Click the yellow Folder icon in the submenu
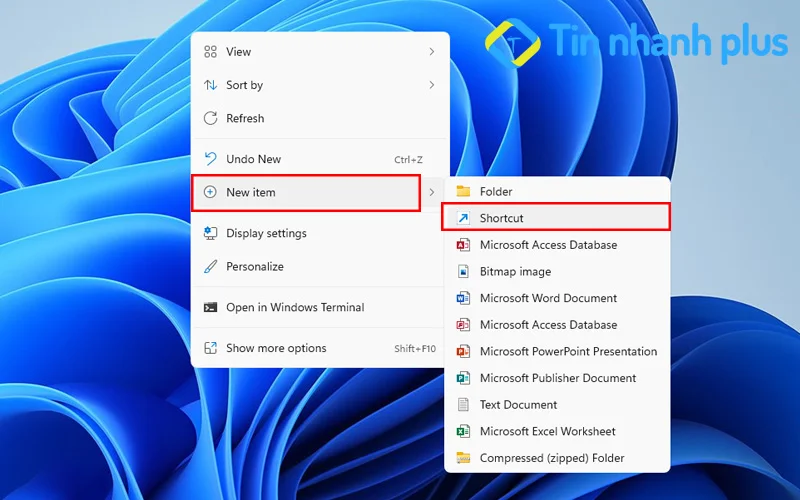The image size is (800, 500). point(463,191)
